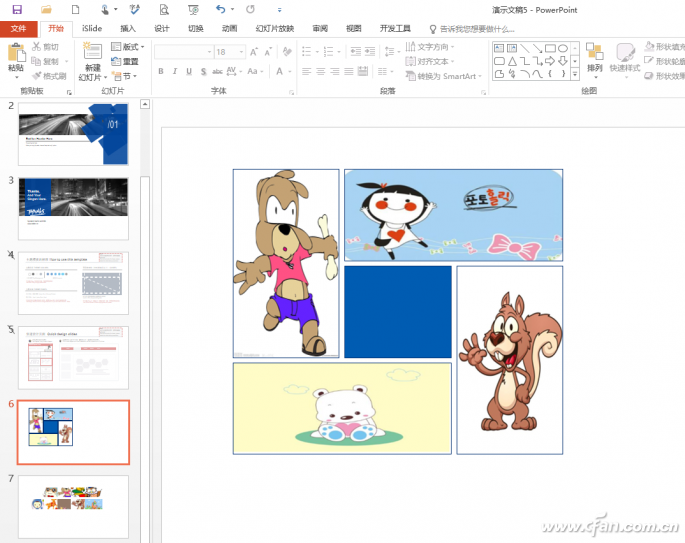The height and width of the screenshot is (543, 685).
Task: Open the font color picker (A)
Action: point(279,71)
